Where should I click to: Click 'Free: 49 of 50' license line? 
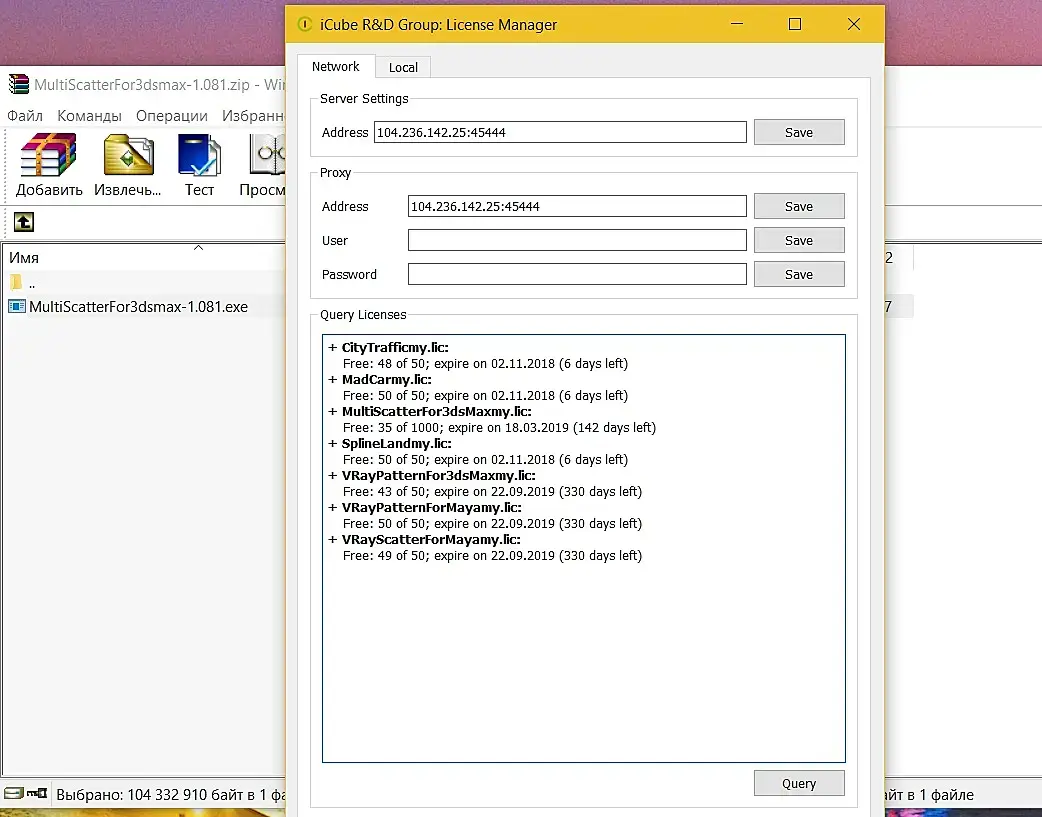(492, 555)
